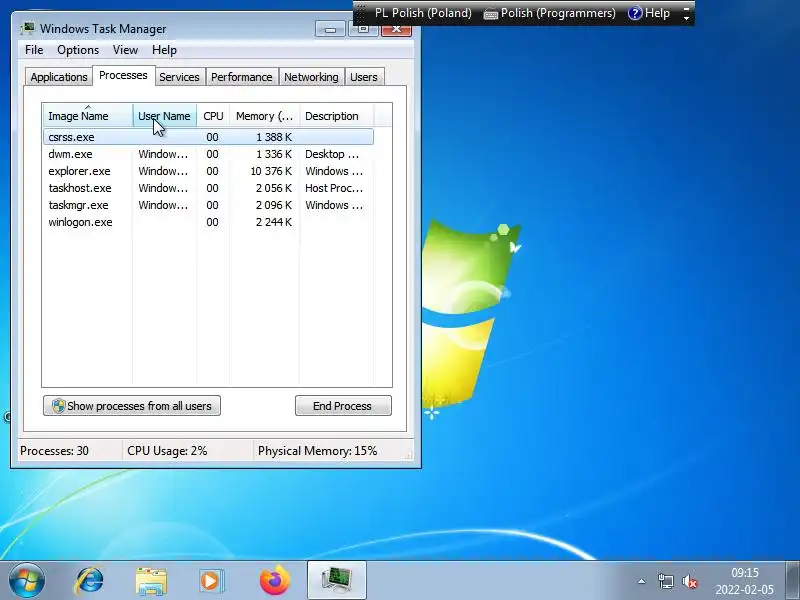Sort by CPU column header
The width and height of the screenshot is (800, 600).
pos(213,116)
